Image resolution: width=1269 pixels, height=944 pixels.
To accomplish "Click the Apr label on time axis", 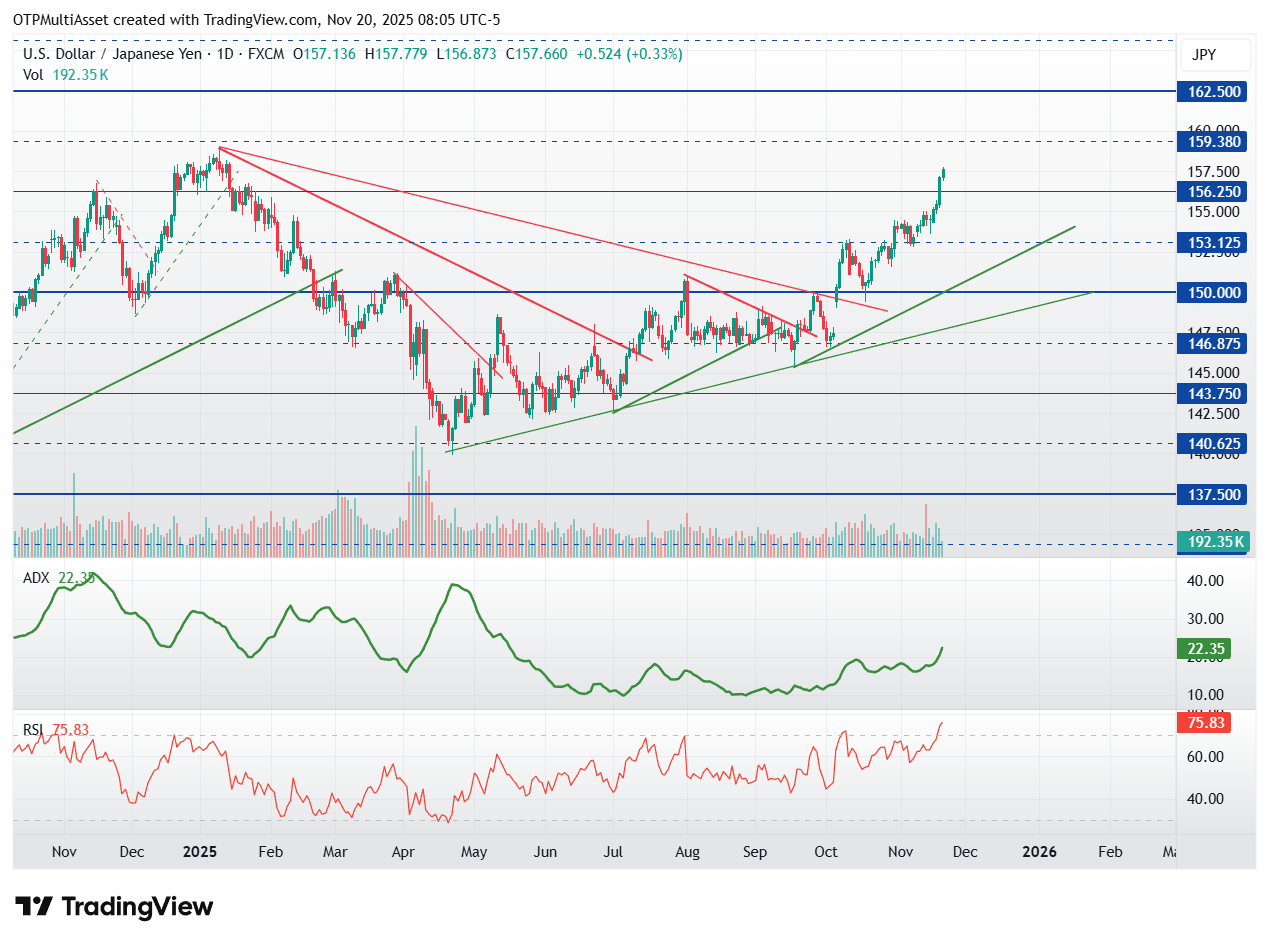I will pyautogui.click(x=404, y=852).
